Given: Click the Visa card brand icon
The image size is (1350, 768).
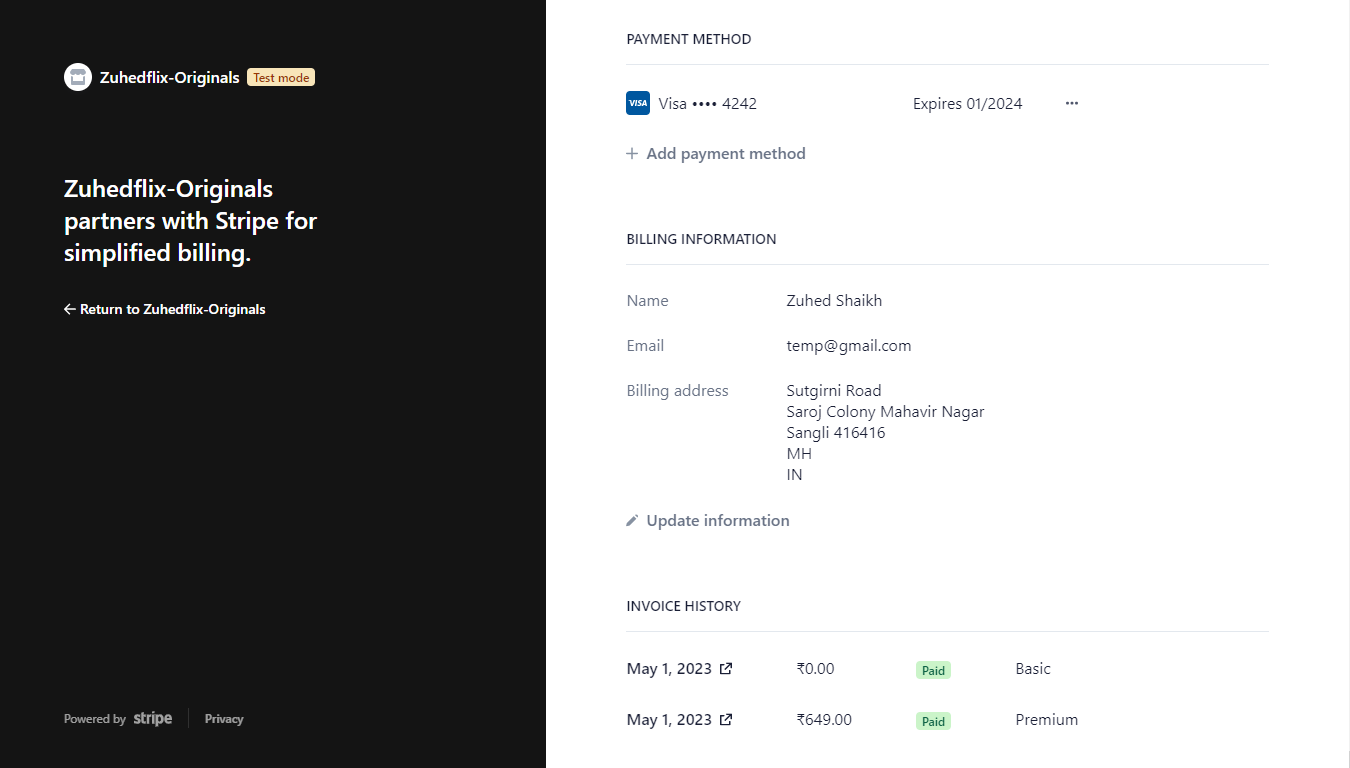Looking at the screenshot, I should click(x=638, y=103).
